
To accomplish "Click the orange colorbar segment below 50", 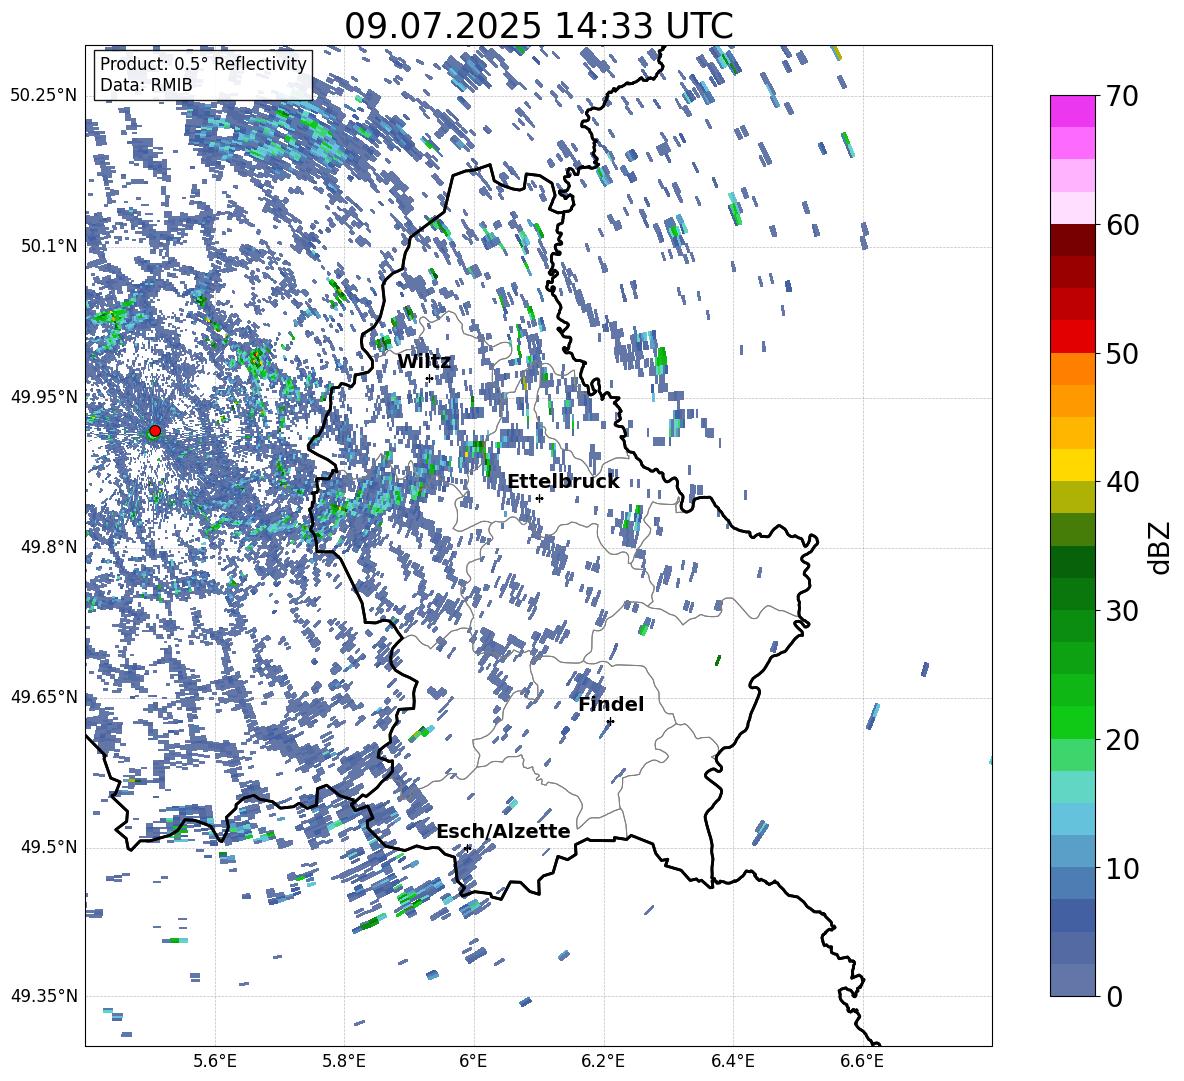I will (x=1073, y=369).
